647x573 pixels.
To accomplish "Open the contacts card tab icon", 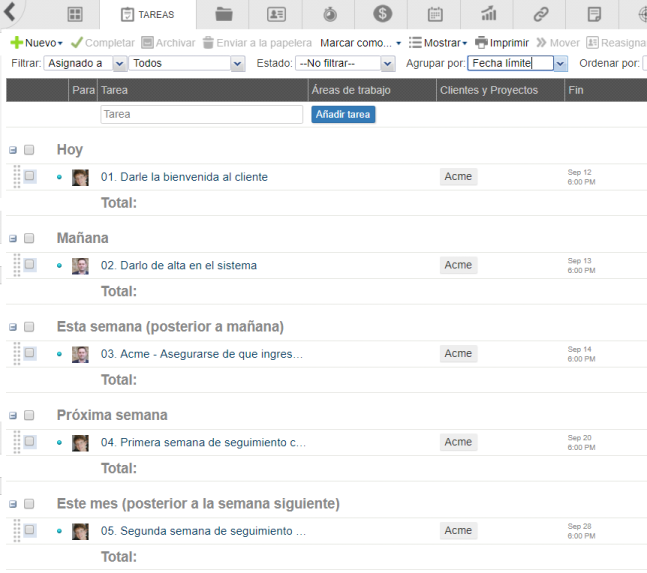I will pyautogui.click(x=277, y=14).
